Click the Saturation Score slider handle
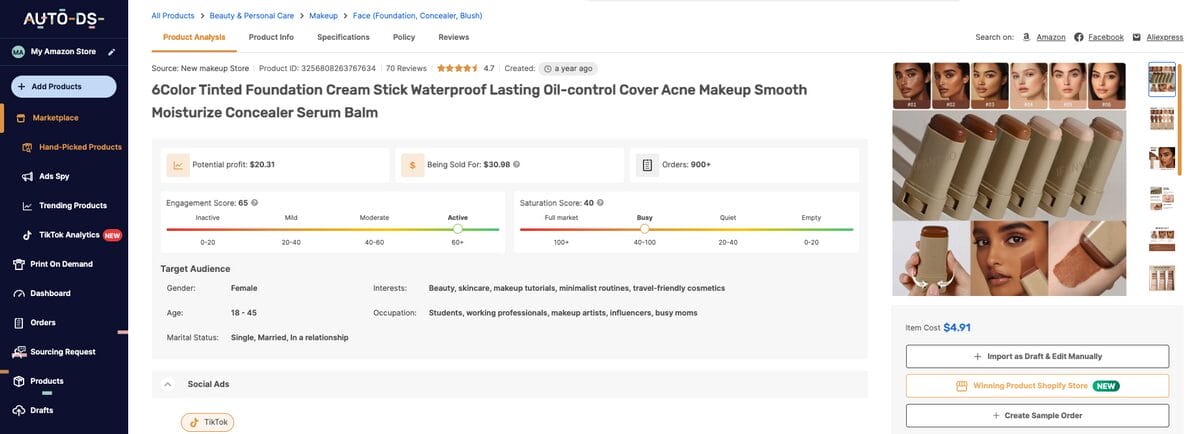The width and height of the screenshot is (1200, 434). (x=644, y=229)
